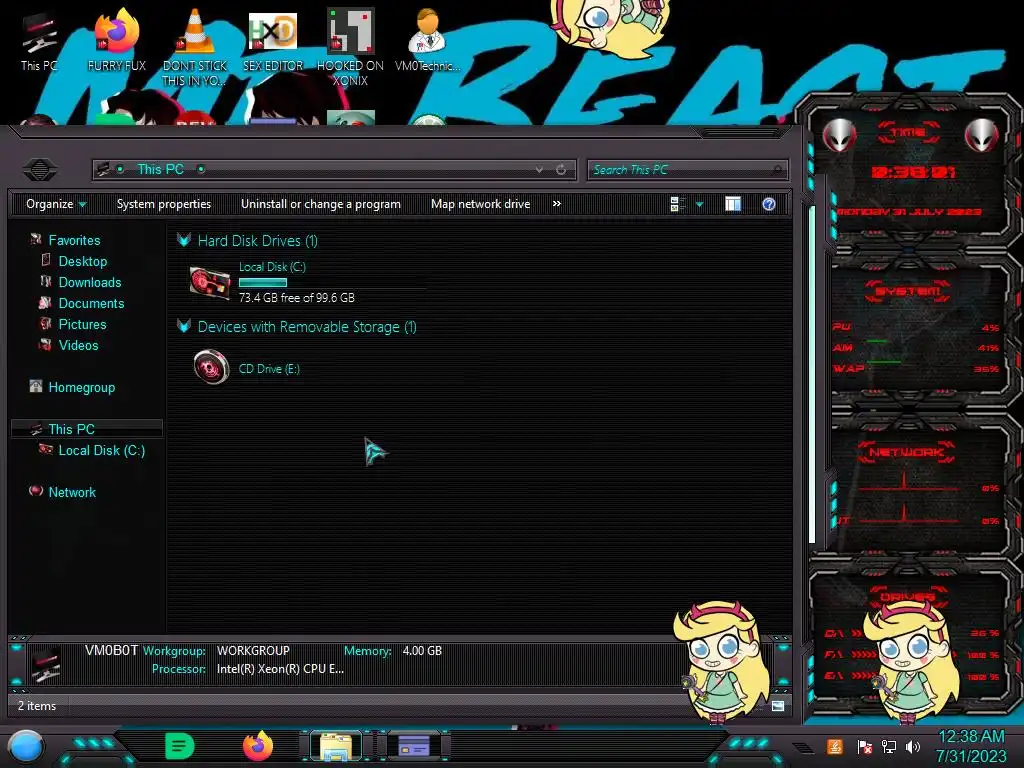Click the computer icon in details pane
The width and height of the screenshot is (1024, 768).
click(45, 664)
